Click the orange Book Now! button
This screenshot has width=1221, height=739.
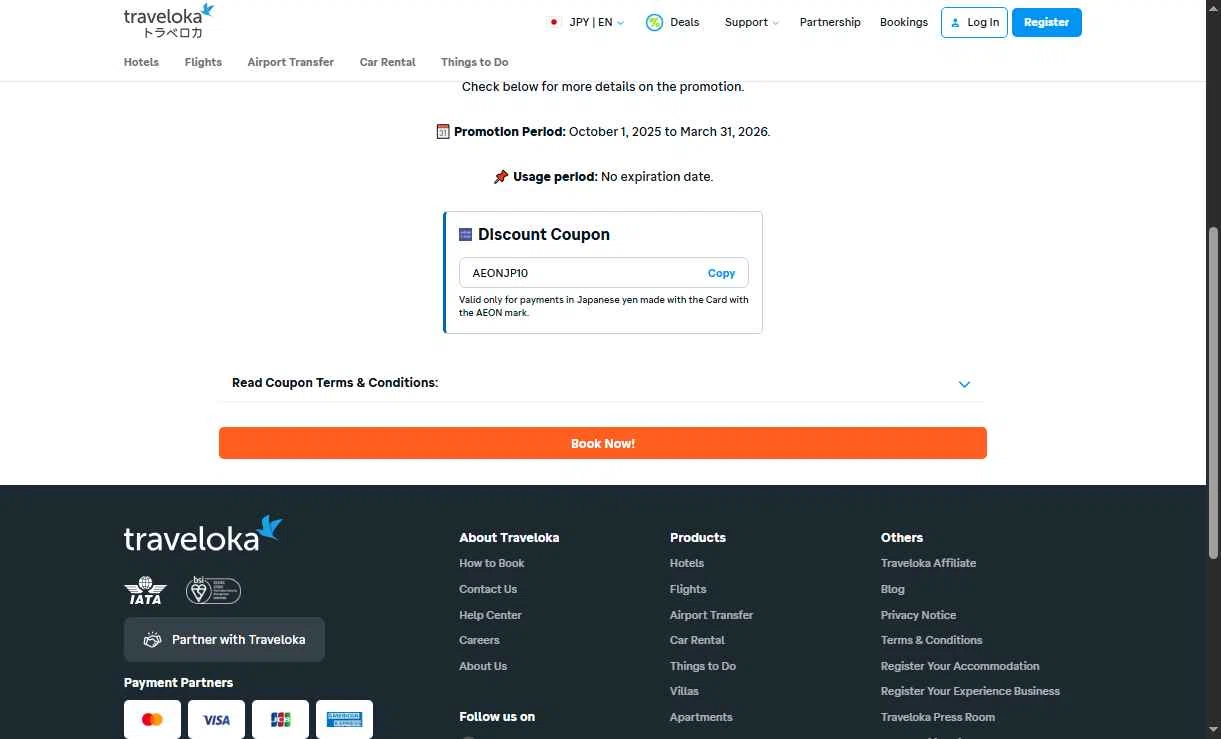603,443
